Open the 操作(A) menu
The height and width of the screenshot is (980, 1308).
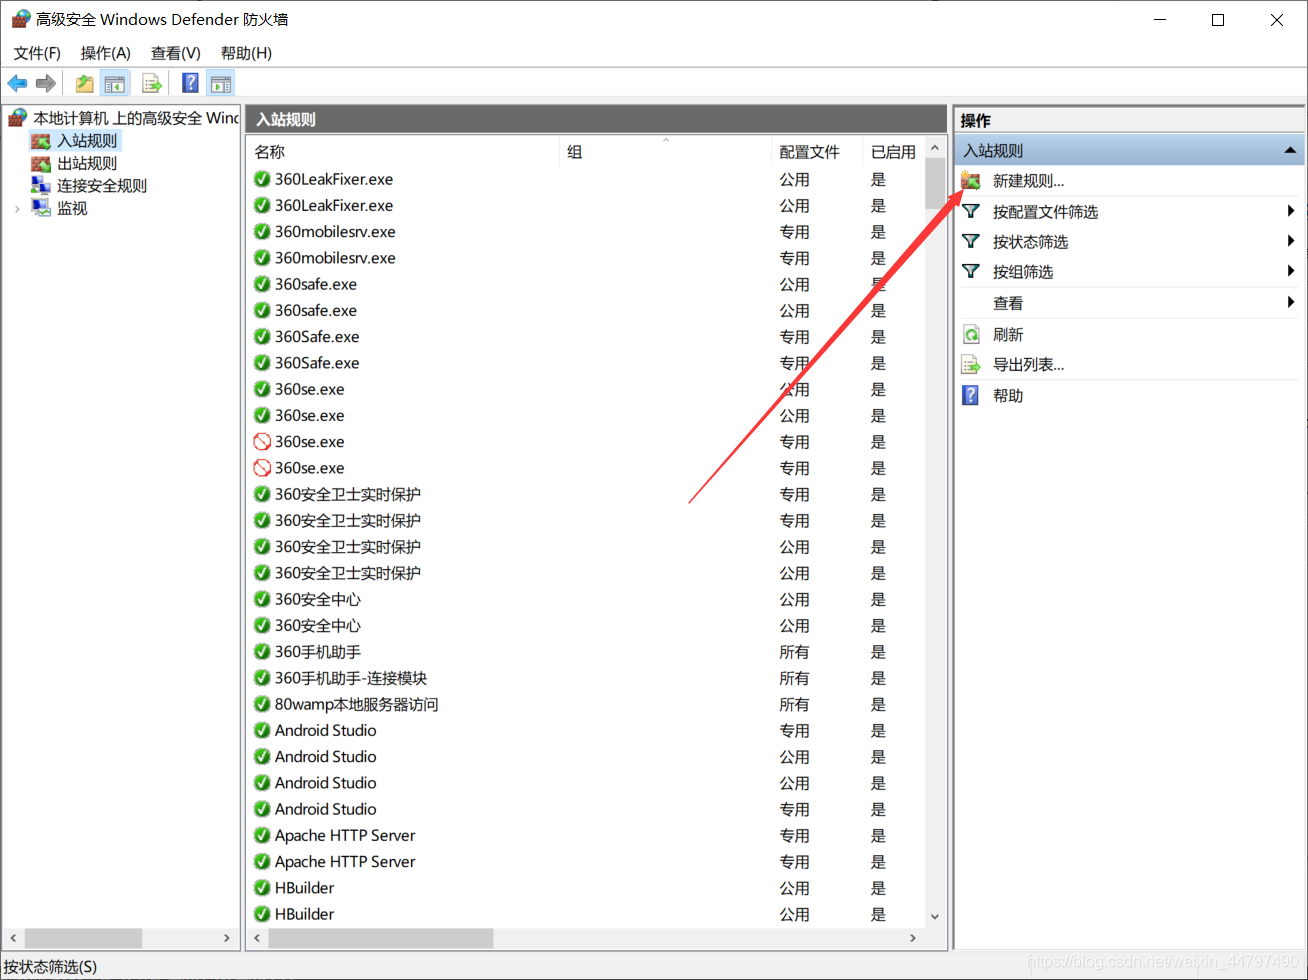coord(106,53)
